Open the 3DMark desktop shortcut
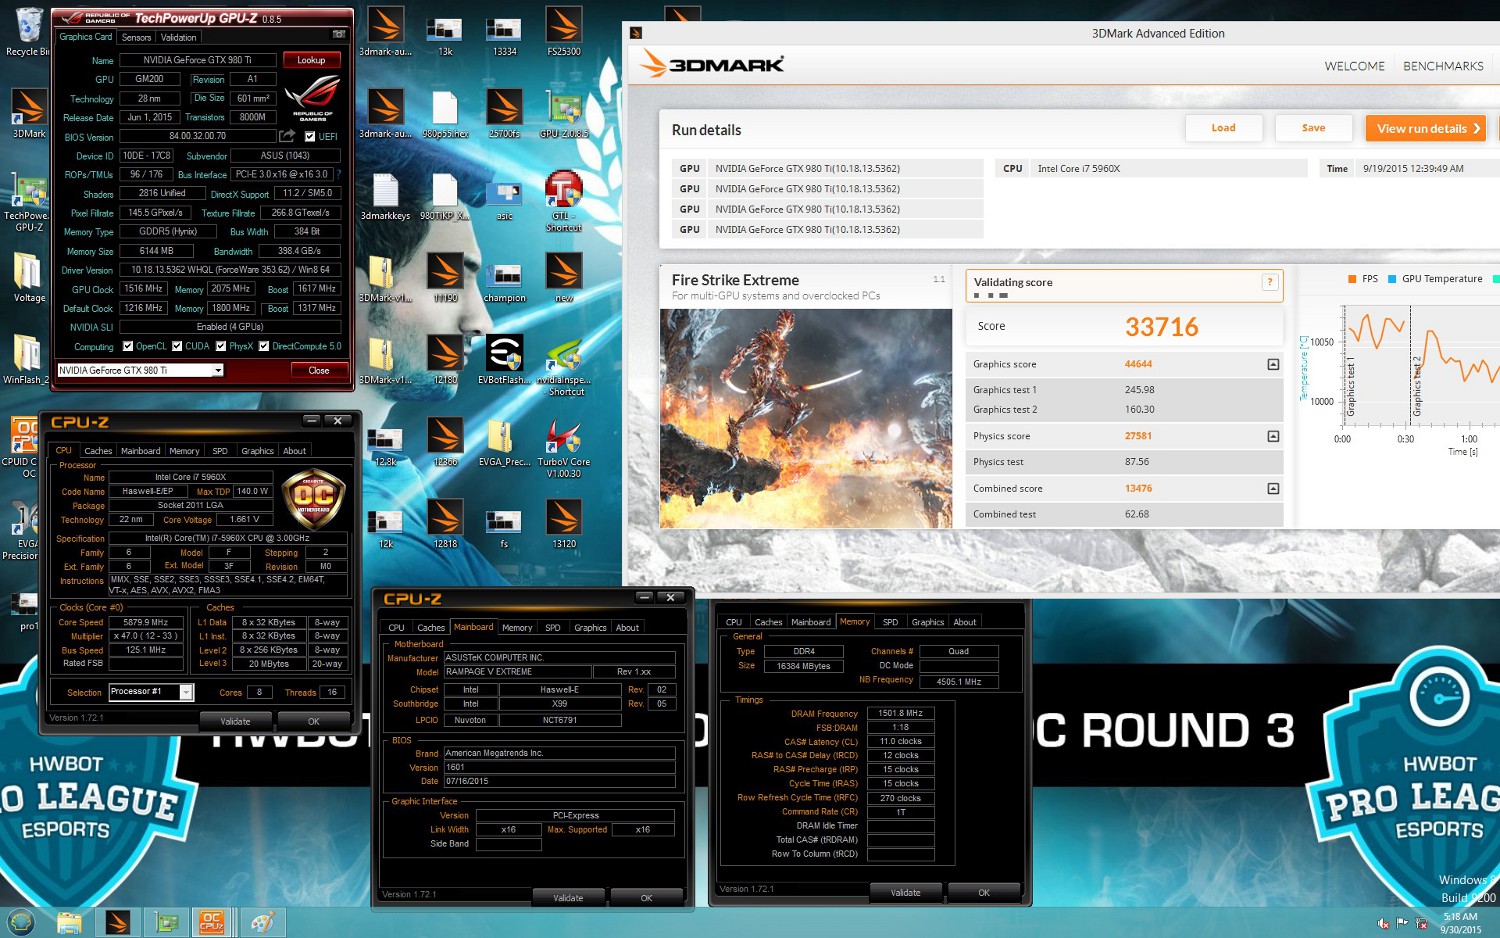The height and width of the screenshot is (938, 1500). pyautogui.click(x=29, y=113)
